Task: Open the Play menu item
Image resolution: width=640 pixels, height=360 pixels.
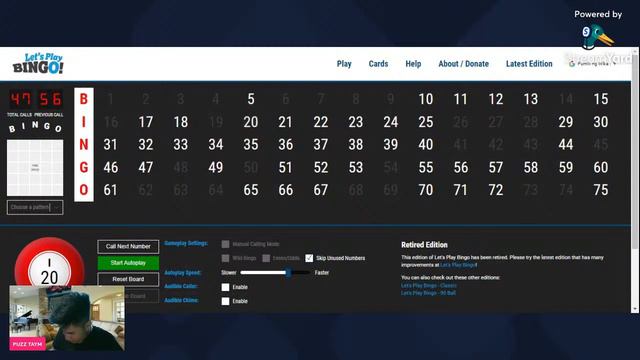Action: (344, 64)
